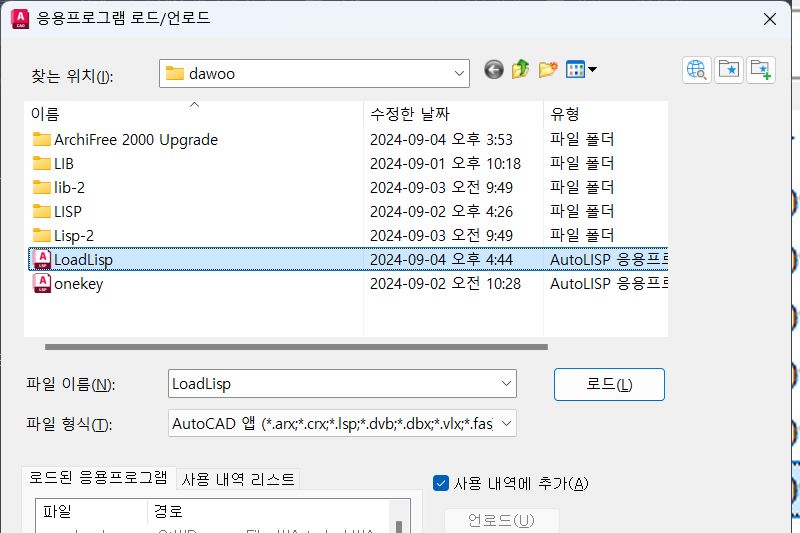Create a new folder icon
The image size is (800, 533).
pyautogui.click(x=548, y=69)
